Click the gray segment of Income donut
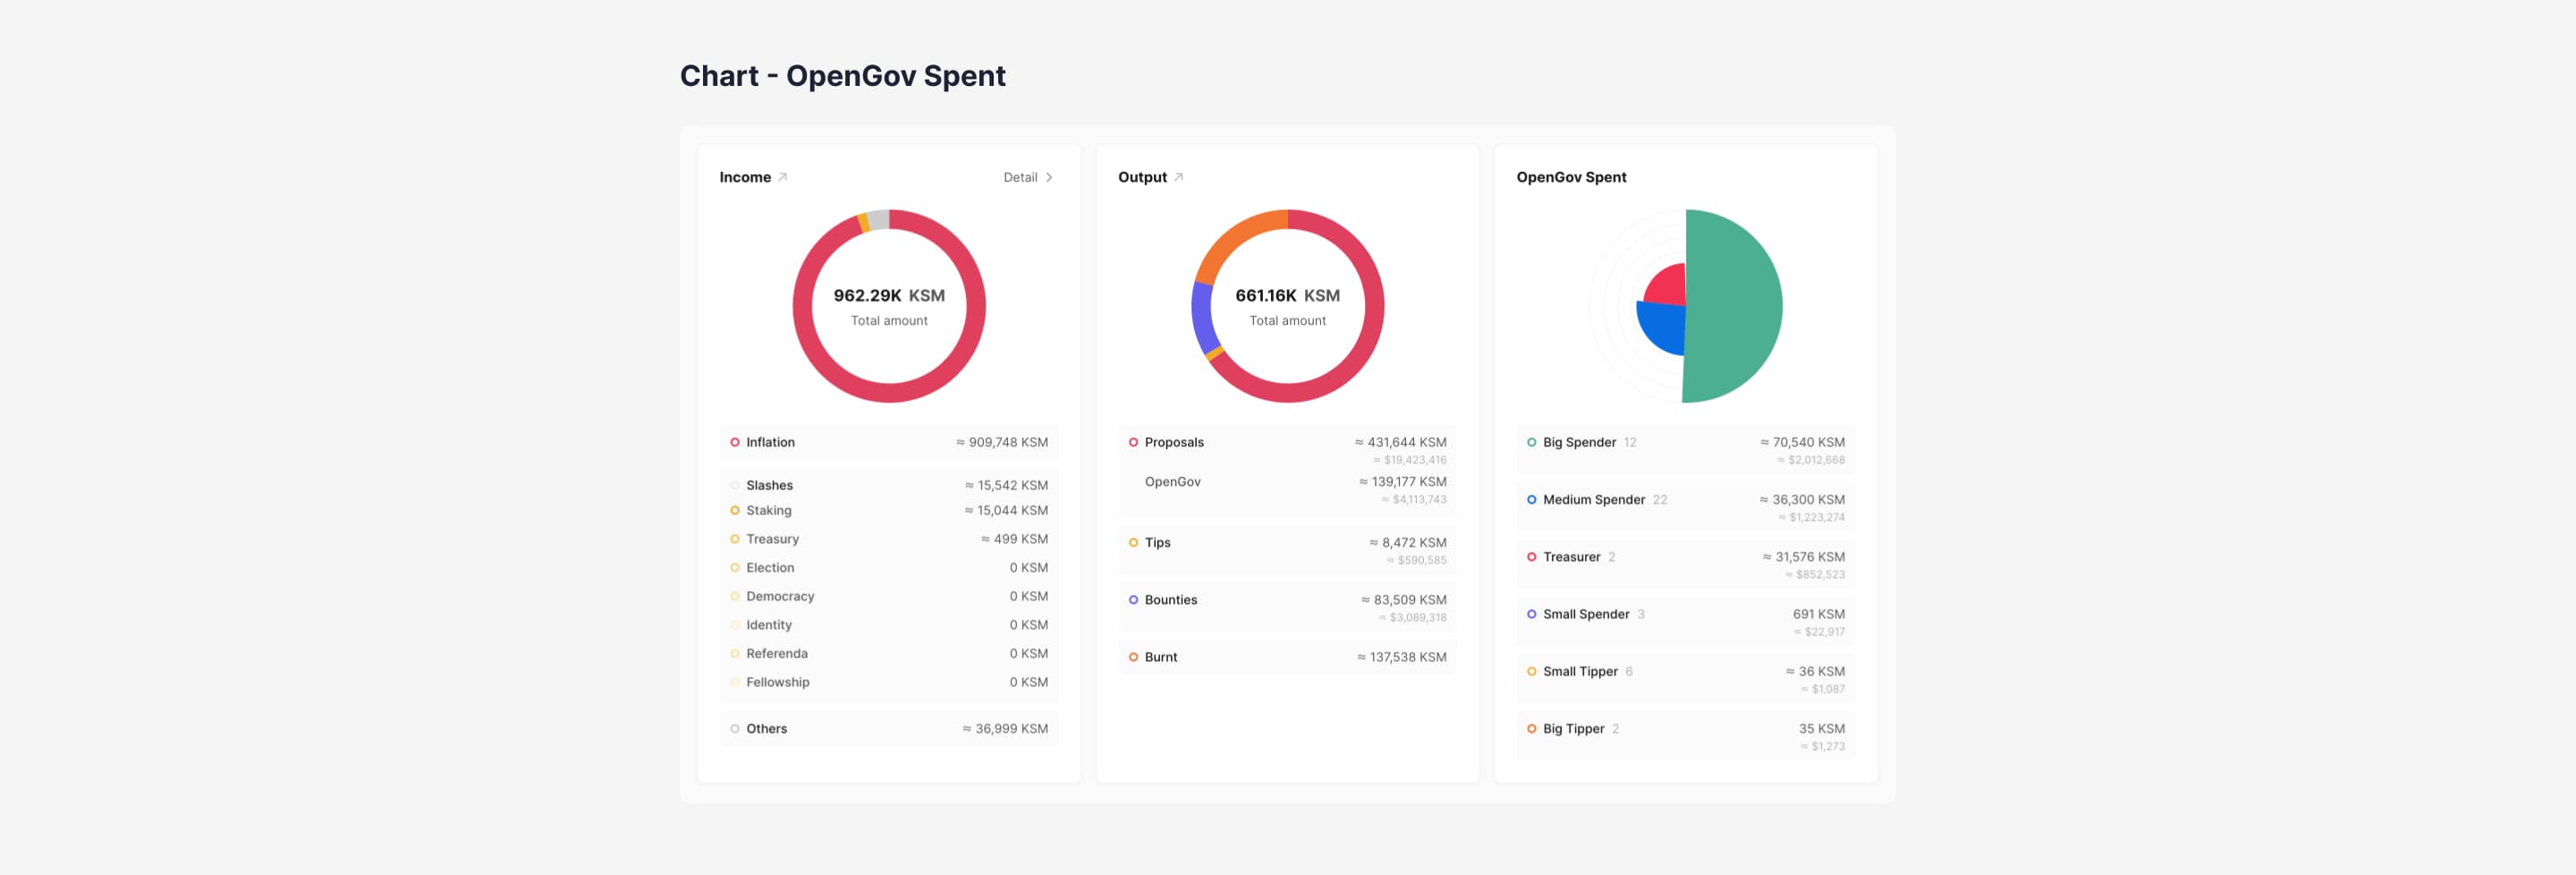Image resolution: width=2576 pixels, height=875 pixels. [878, 220]
